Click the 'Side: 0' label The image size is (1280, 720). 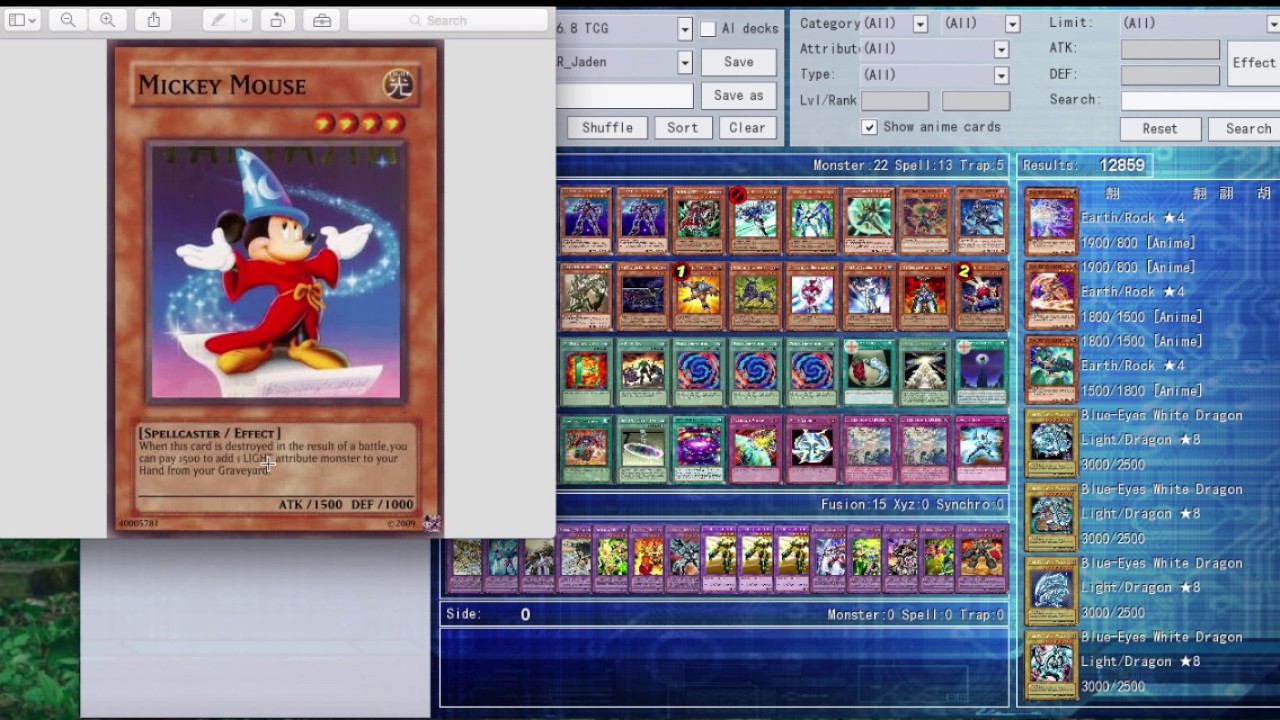pyautogui.click(x=489, y=614)
